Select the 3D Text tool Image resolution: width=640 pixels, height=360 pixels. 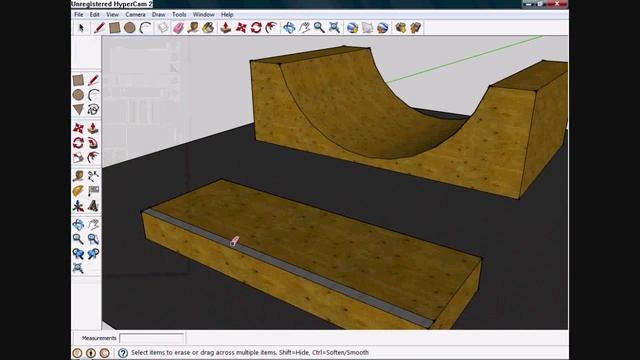[93, 206]
